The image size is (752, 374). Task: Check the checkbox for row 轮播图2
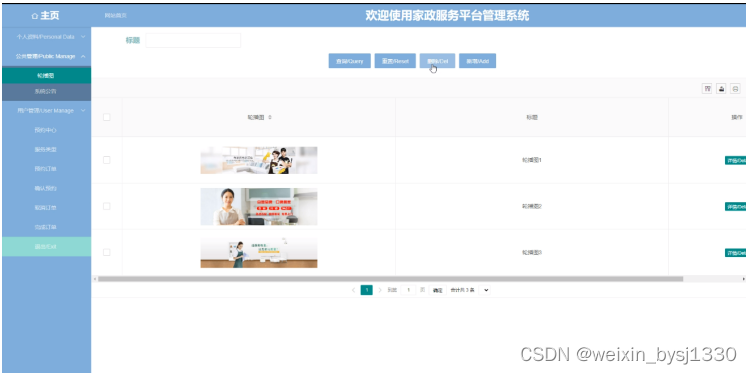(x=106, y=206)
